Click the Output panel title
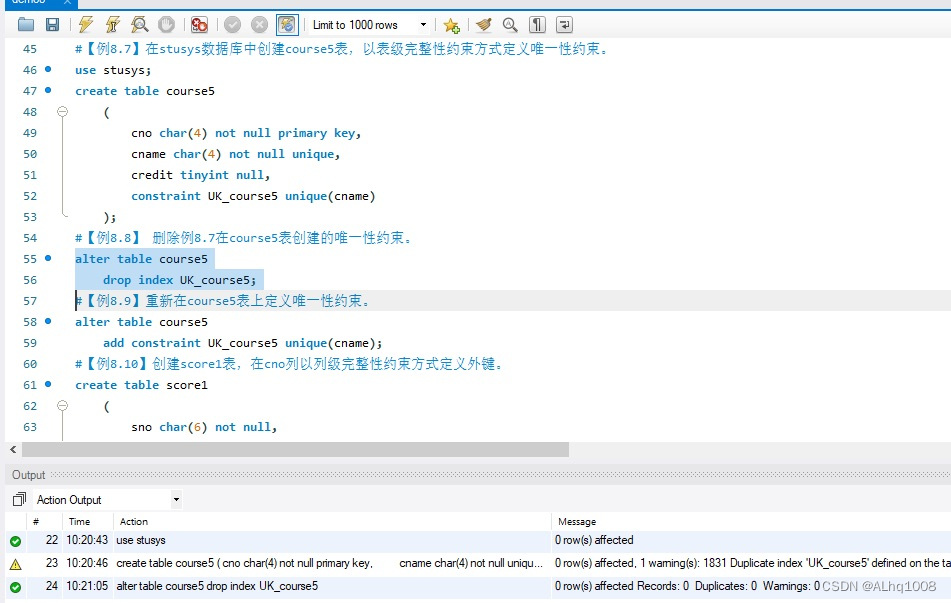This screenshot has width=951, height=603. [x=29, y=475]
